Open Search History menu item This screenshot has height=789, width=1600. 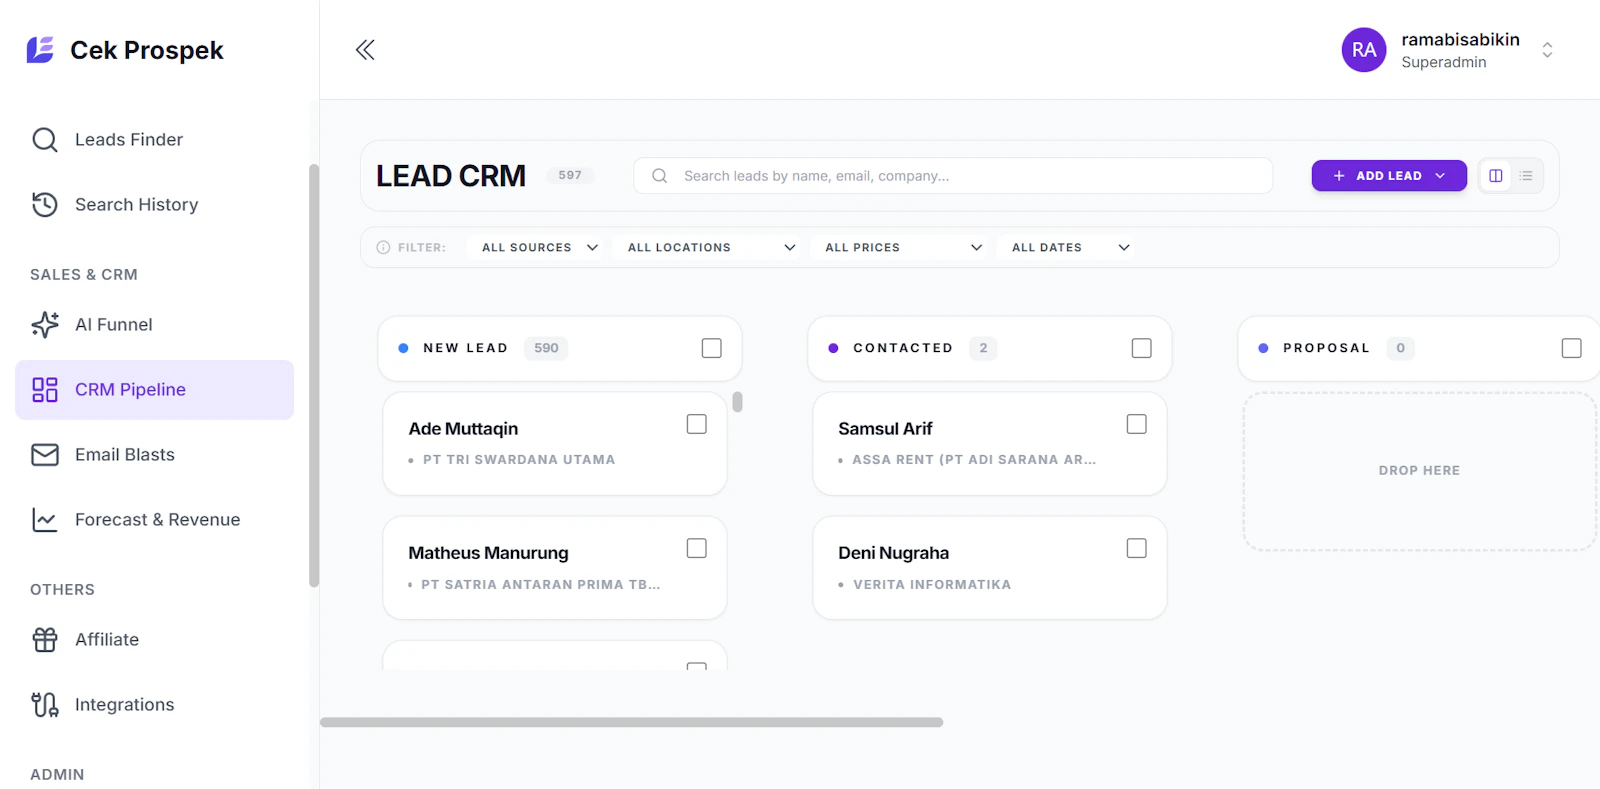tap(155, 204)
